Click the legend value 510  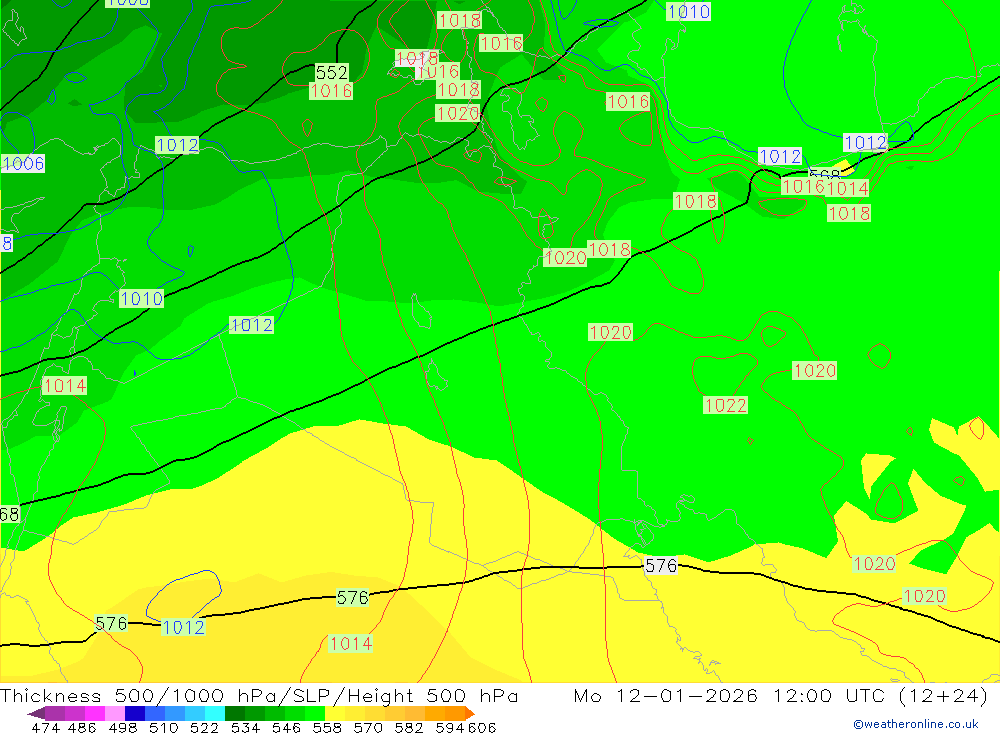[x=163, y=727]
